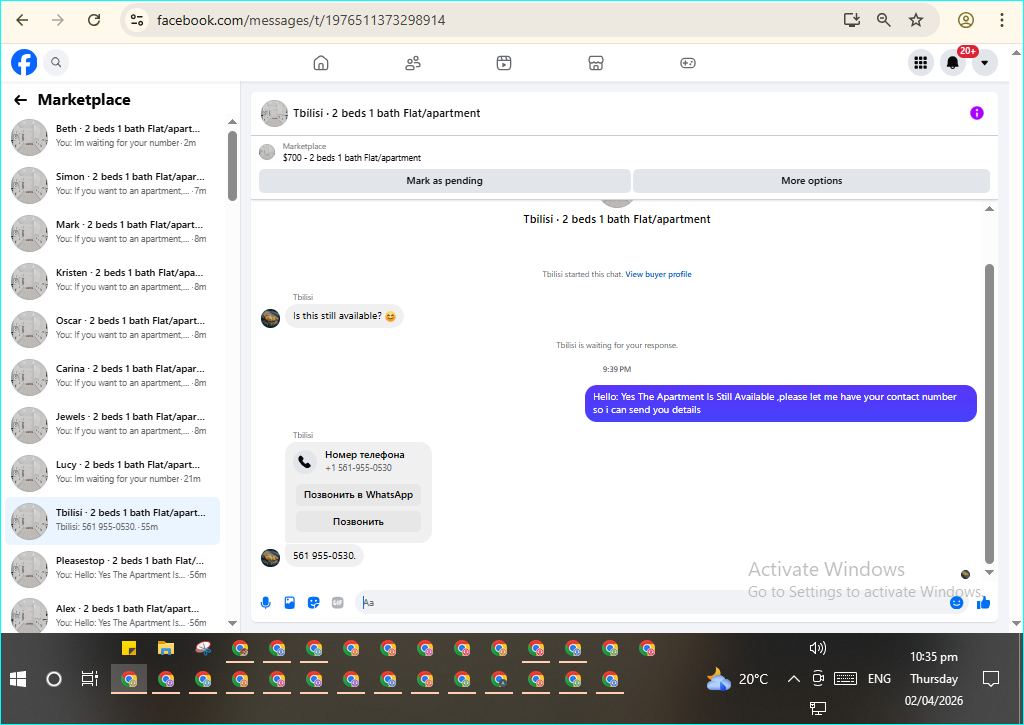Click the taskbar volume speaker icon
The width and height of the screenshot is (1024, 725).
[x=817, y=648]
